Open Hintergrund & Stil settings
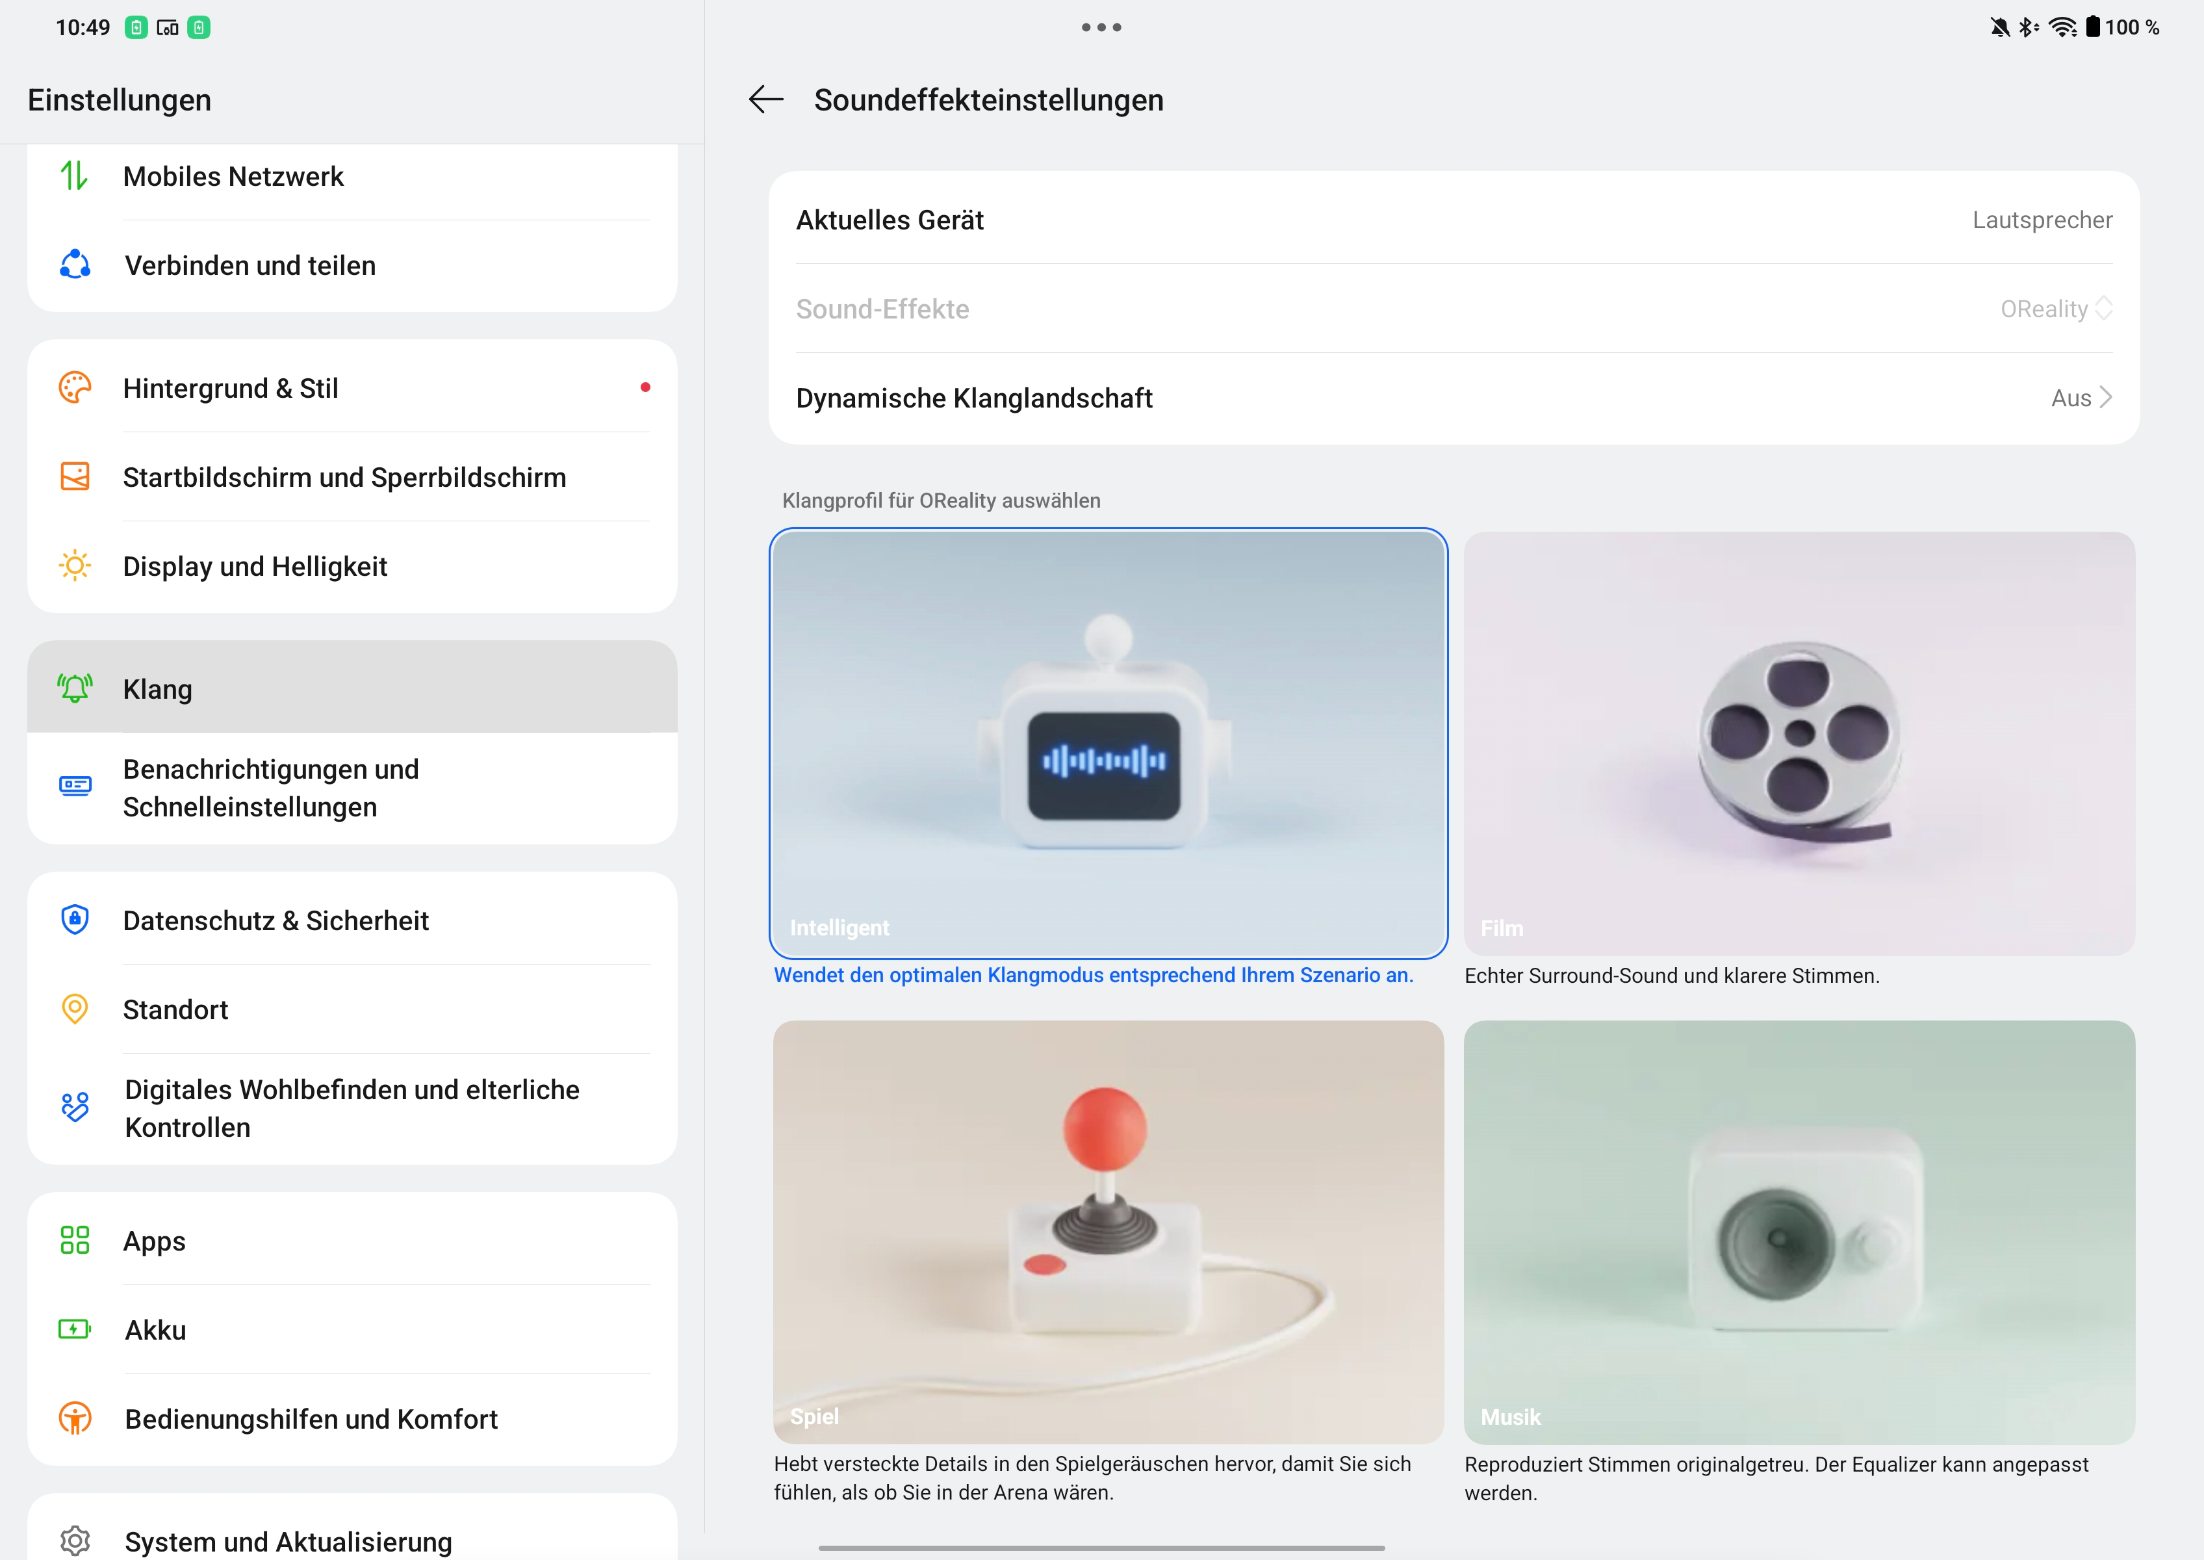The width and height of the screenshot is (2204, 1560). 352,388
